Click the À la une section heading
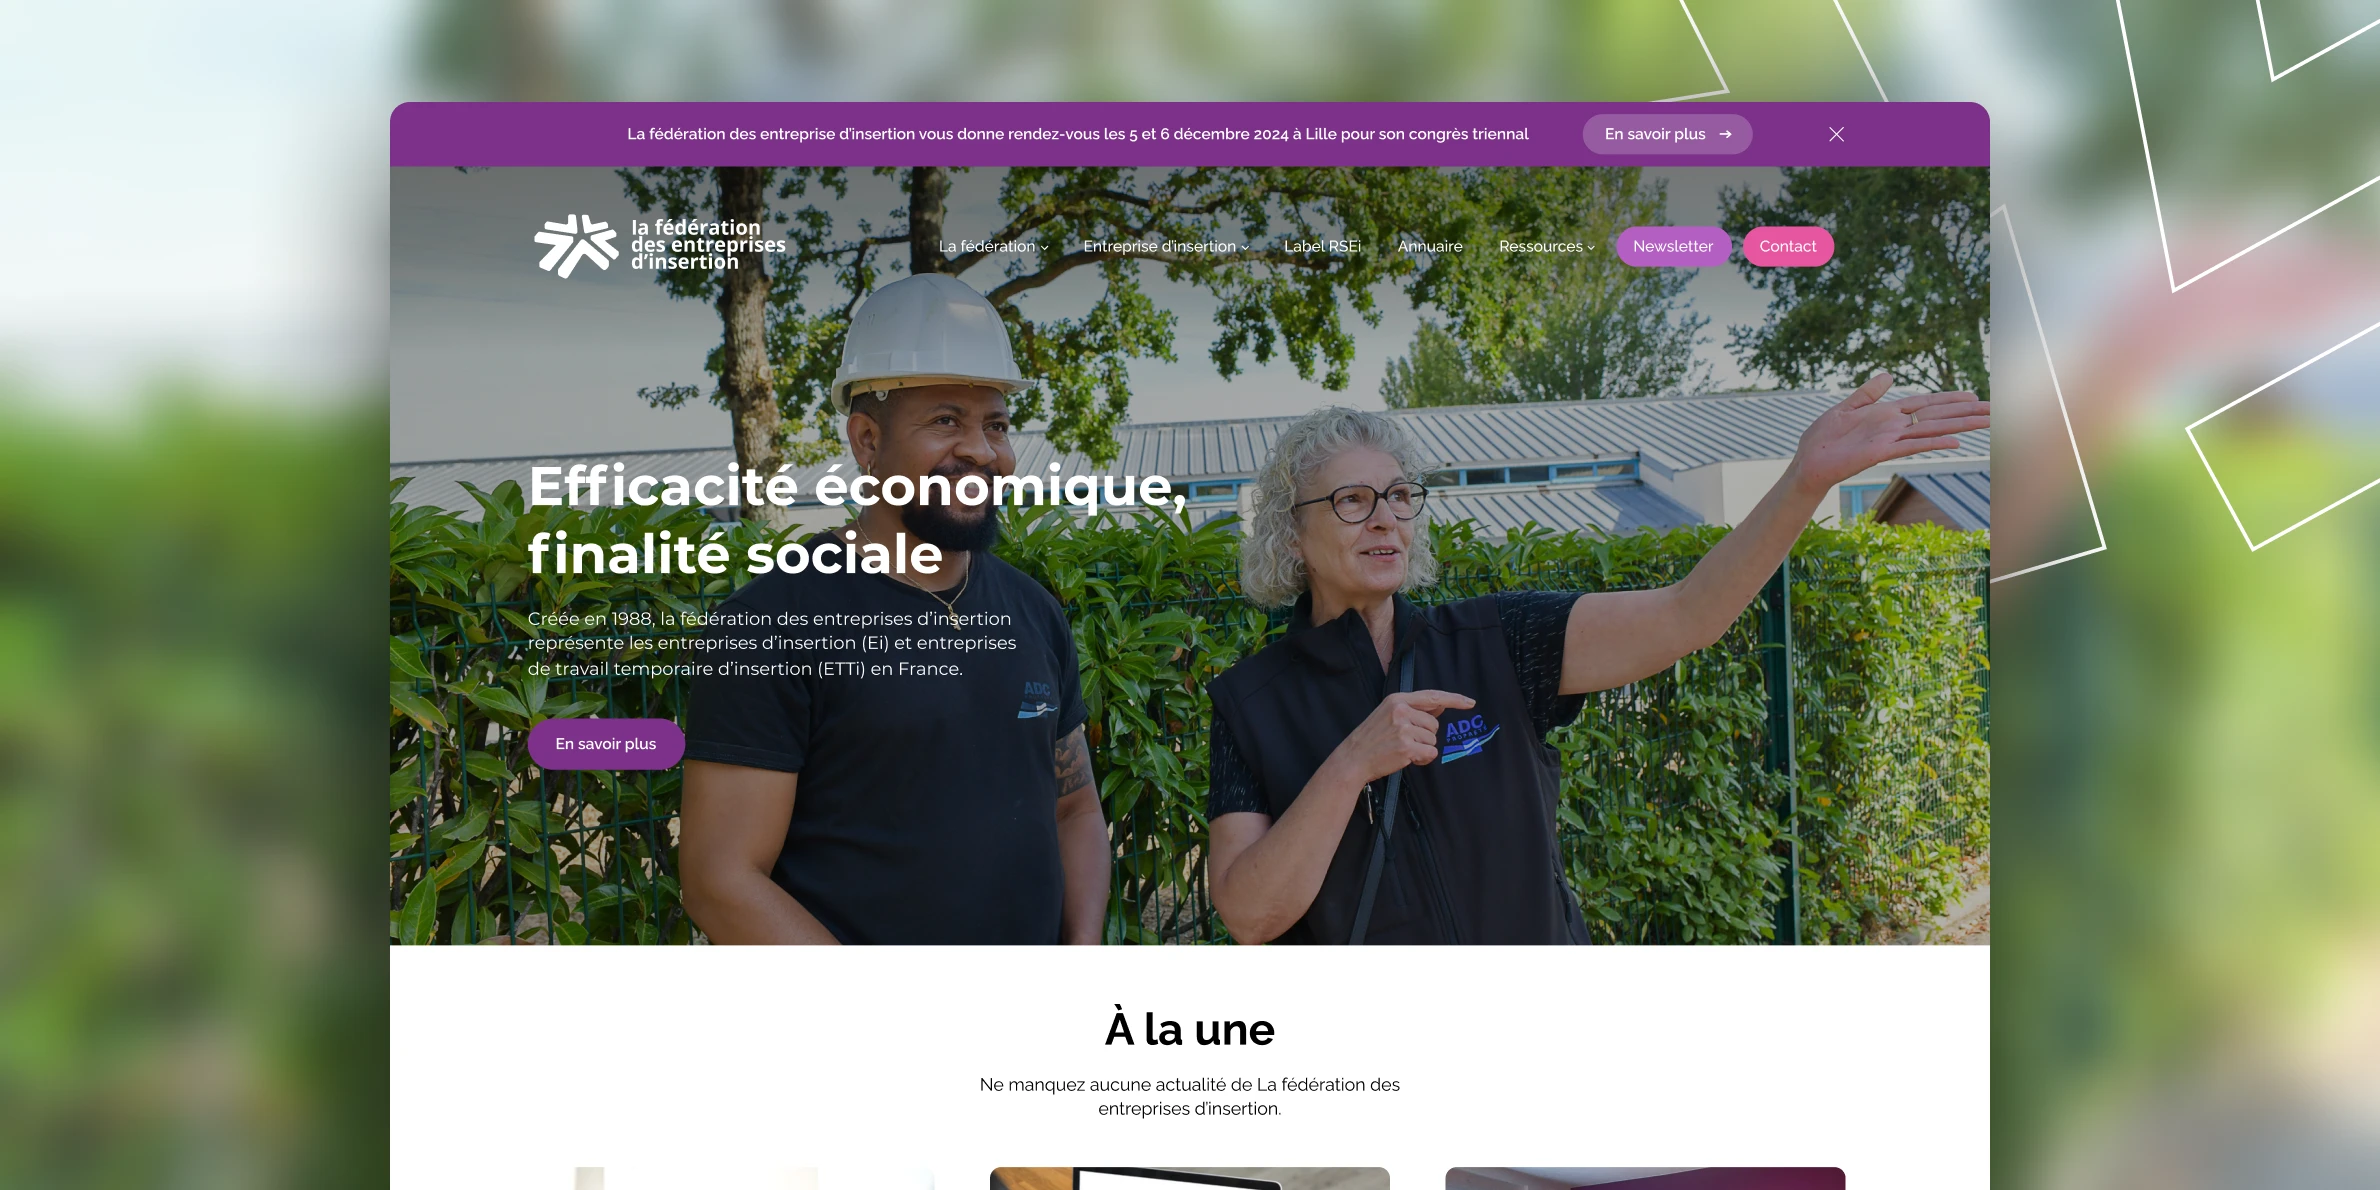Screen dimensions: 2380x1190 [x=1190, y=1029]
